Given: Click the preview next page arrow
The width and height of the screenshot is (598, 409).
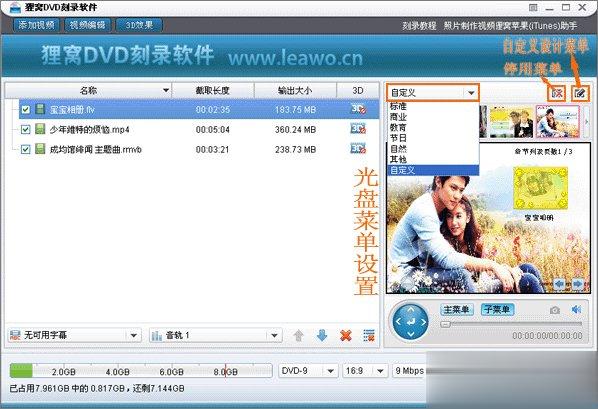Looking at the screenshot, I should (577, 284).
